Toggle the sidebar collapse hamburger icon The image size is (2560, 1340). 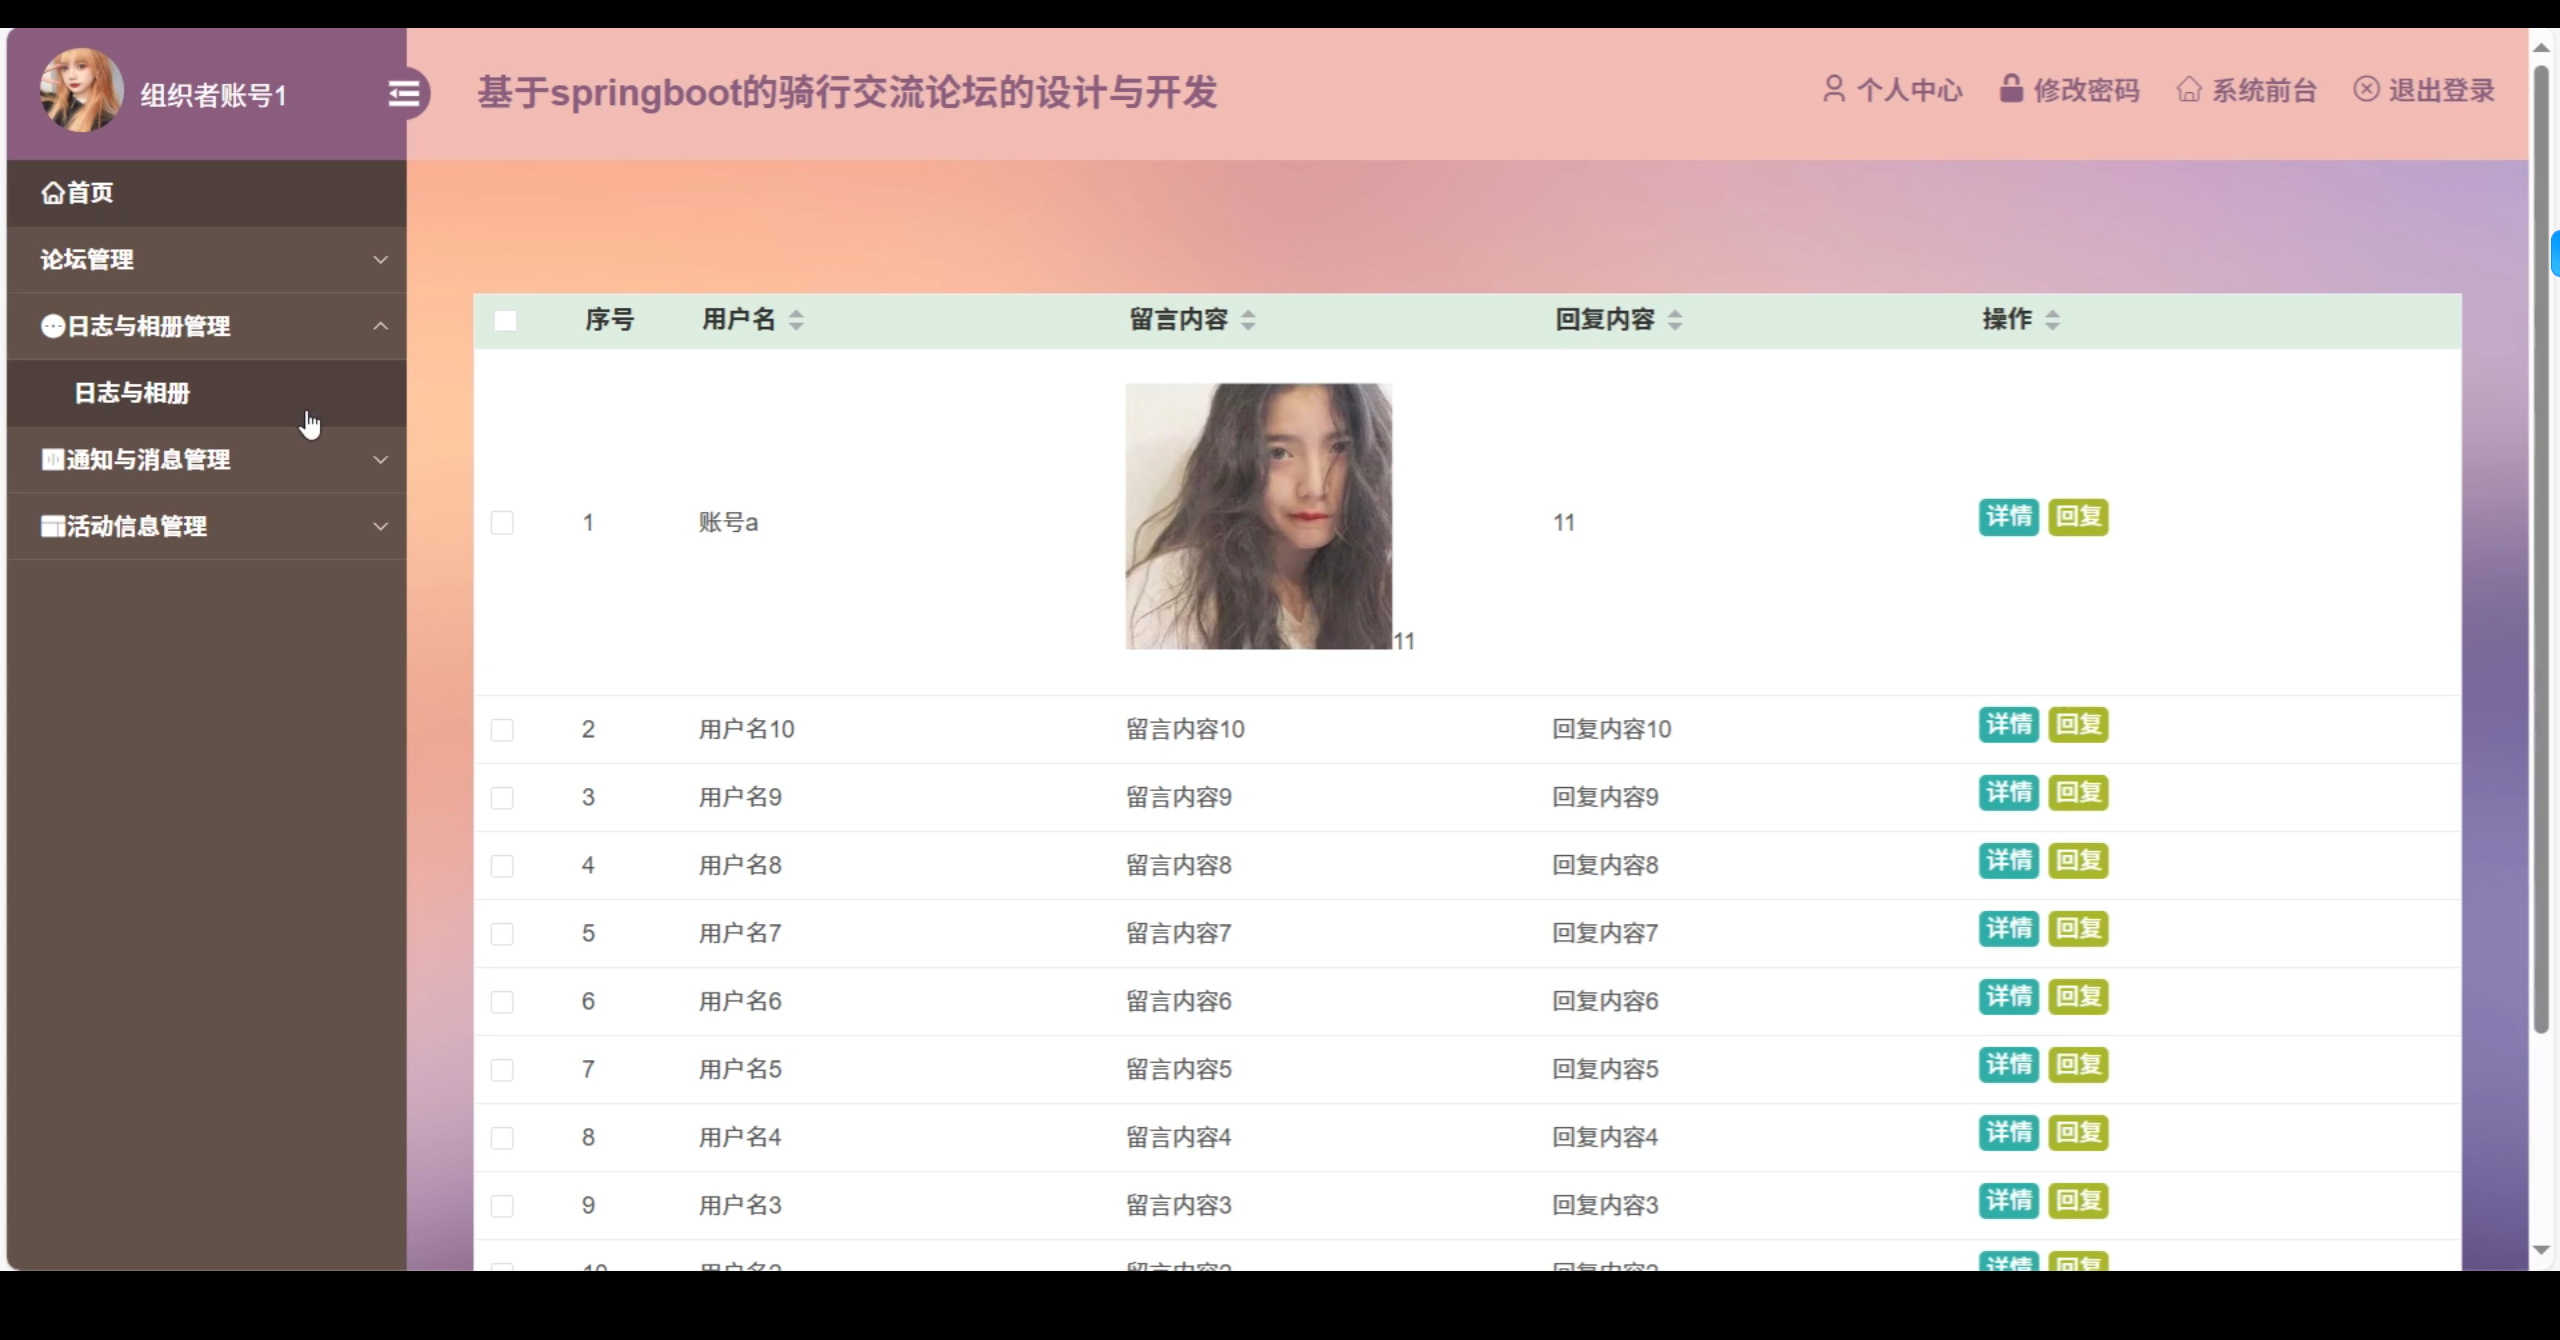point(404,93)
